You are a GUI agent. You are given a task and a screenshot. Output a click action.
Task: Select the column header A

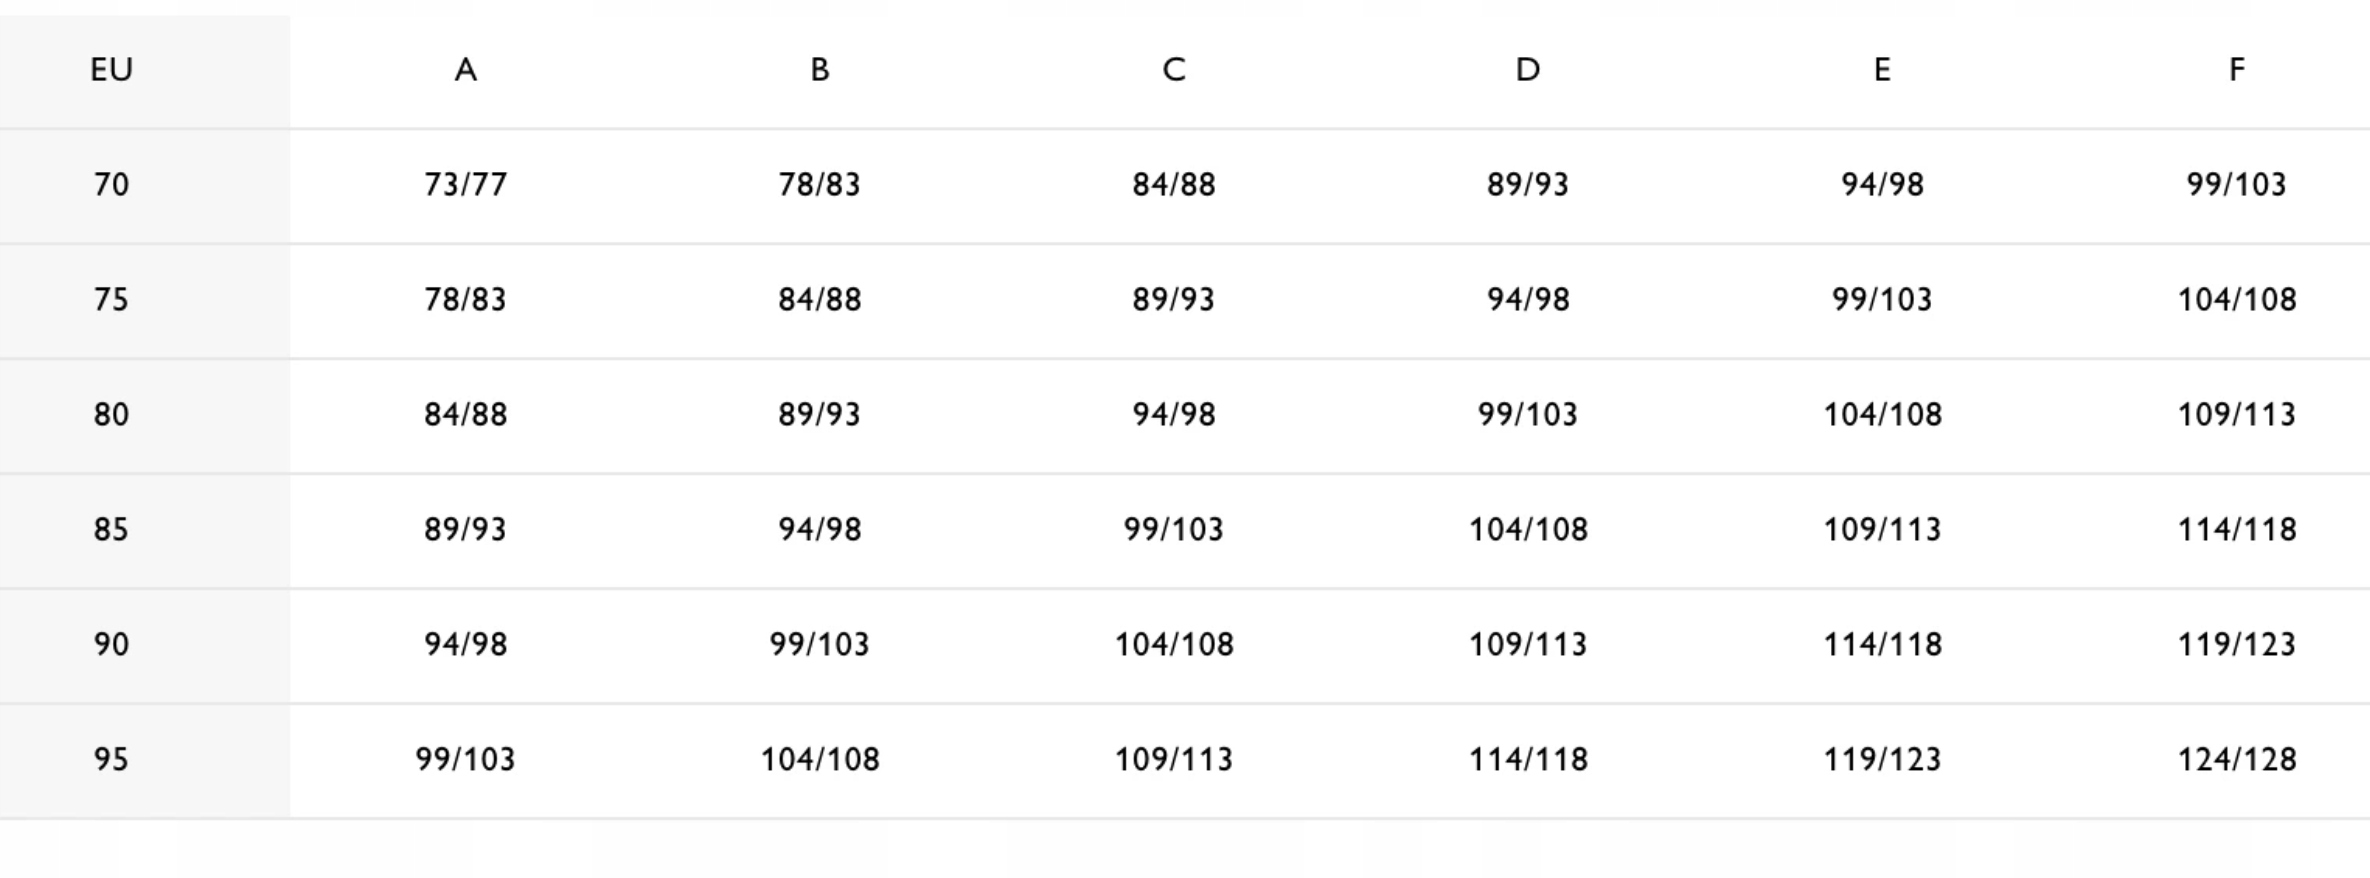pyautogui.click(x=465, y=70)
